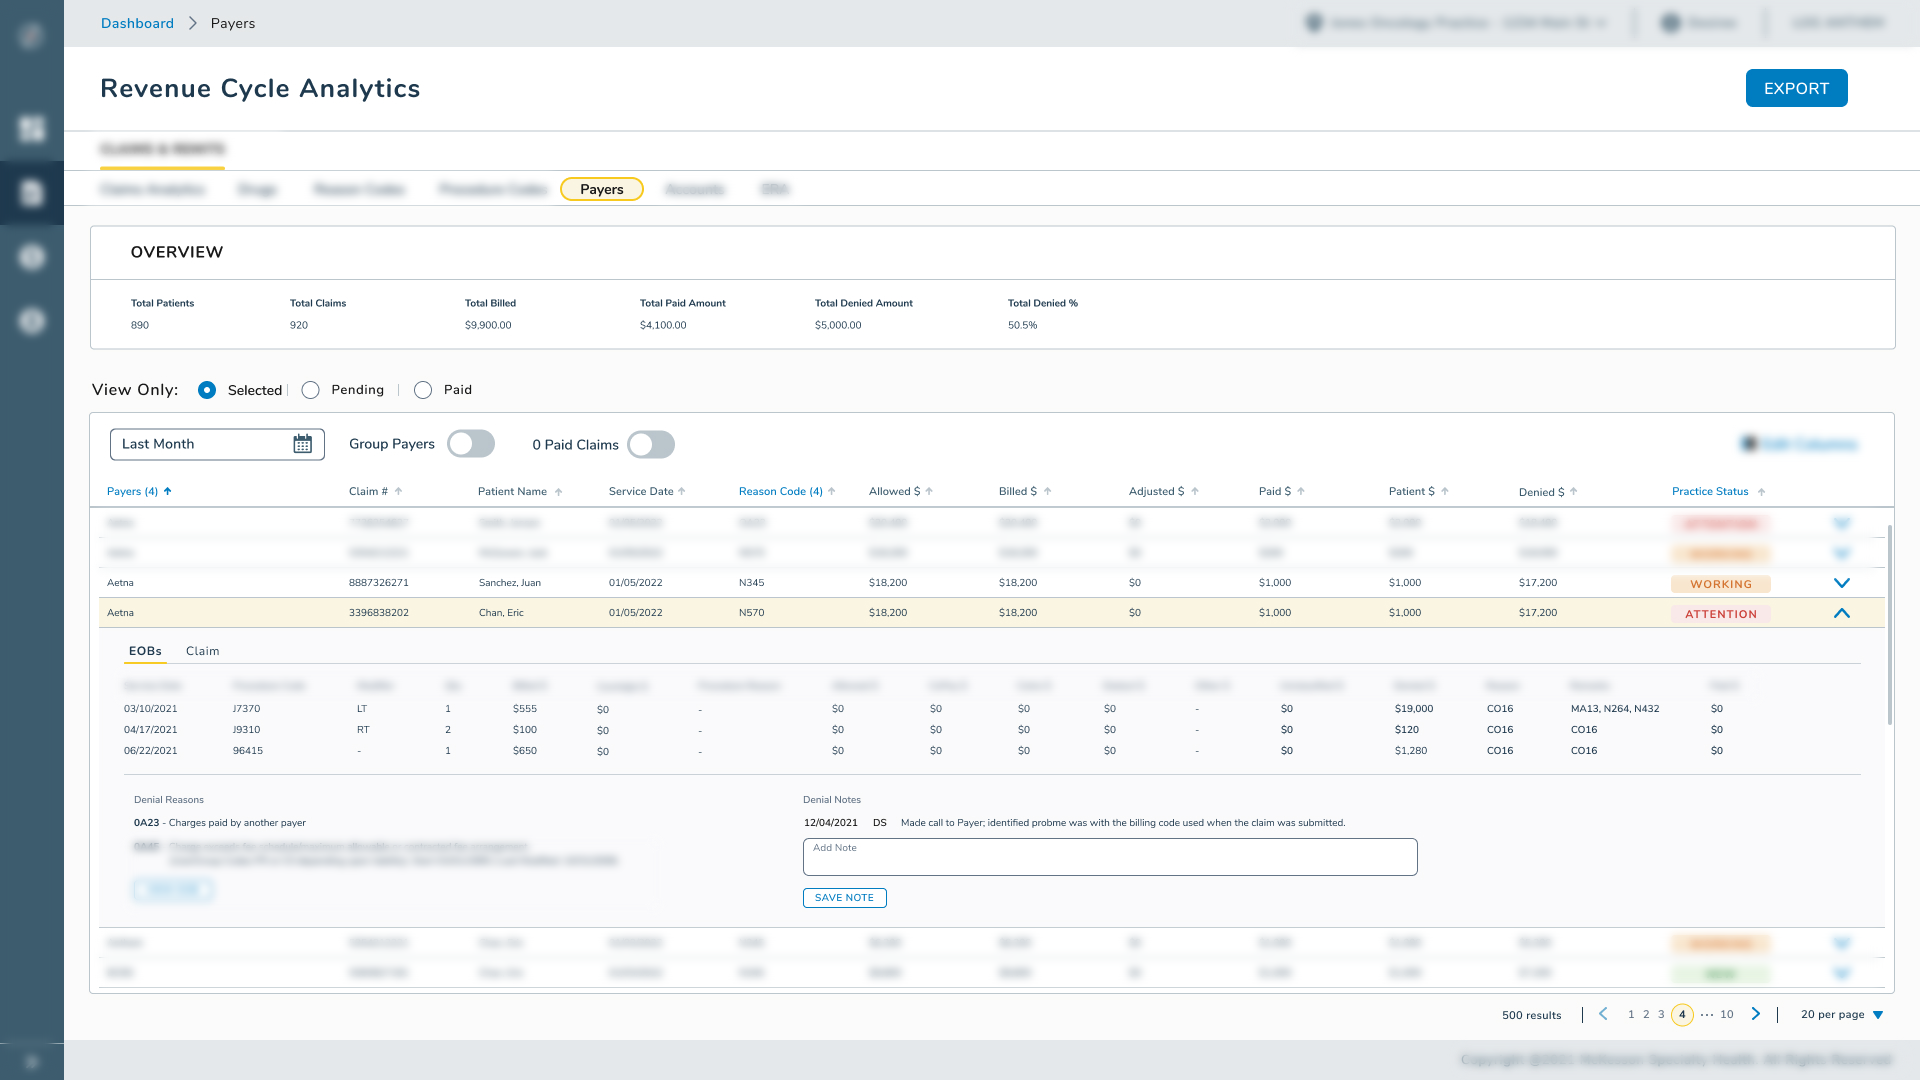Click procedure code 96415 in EOBs
1920x1080 pixels.
[247, 751]
